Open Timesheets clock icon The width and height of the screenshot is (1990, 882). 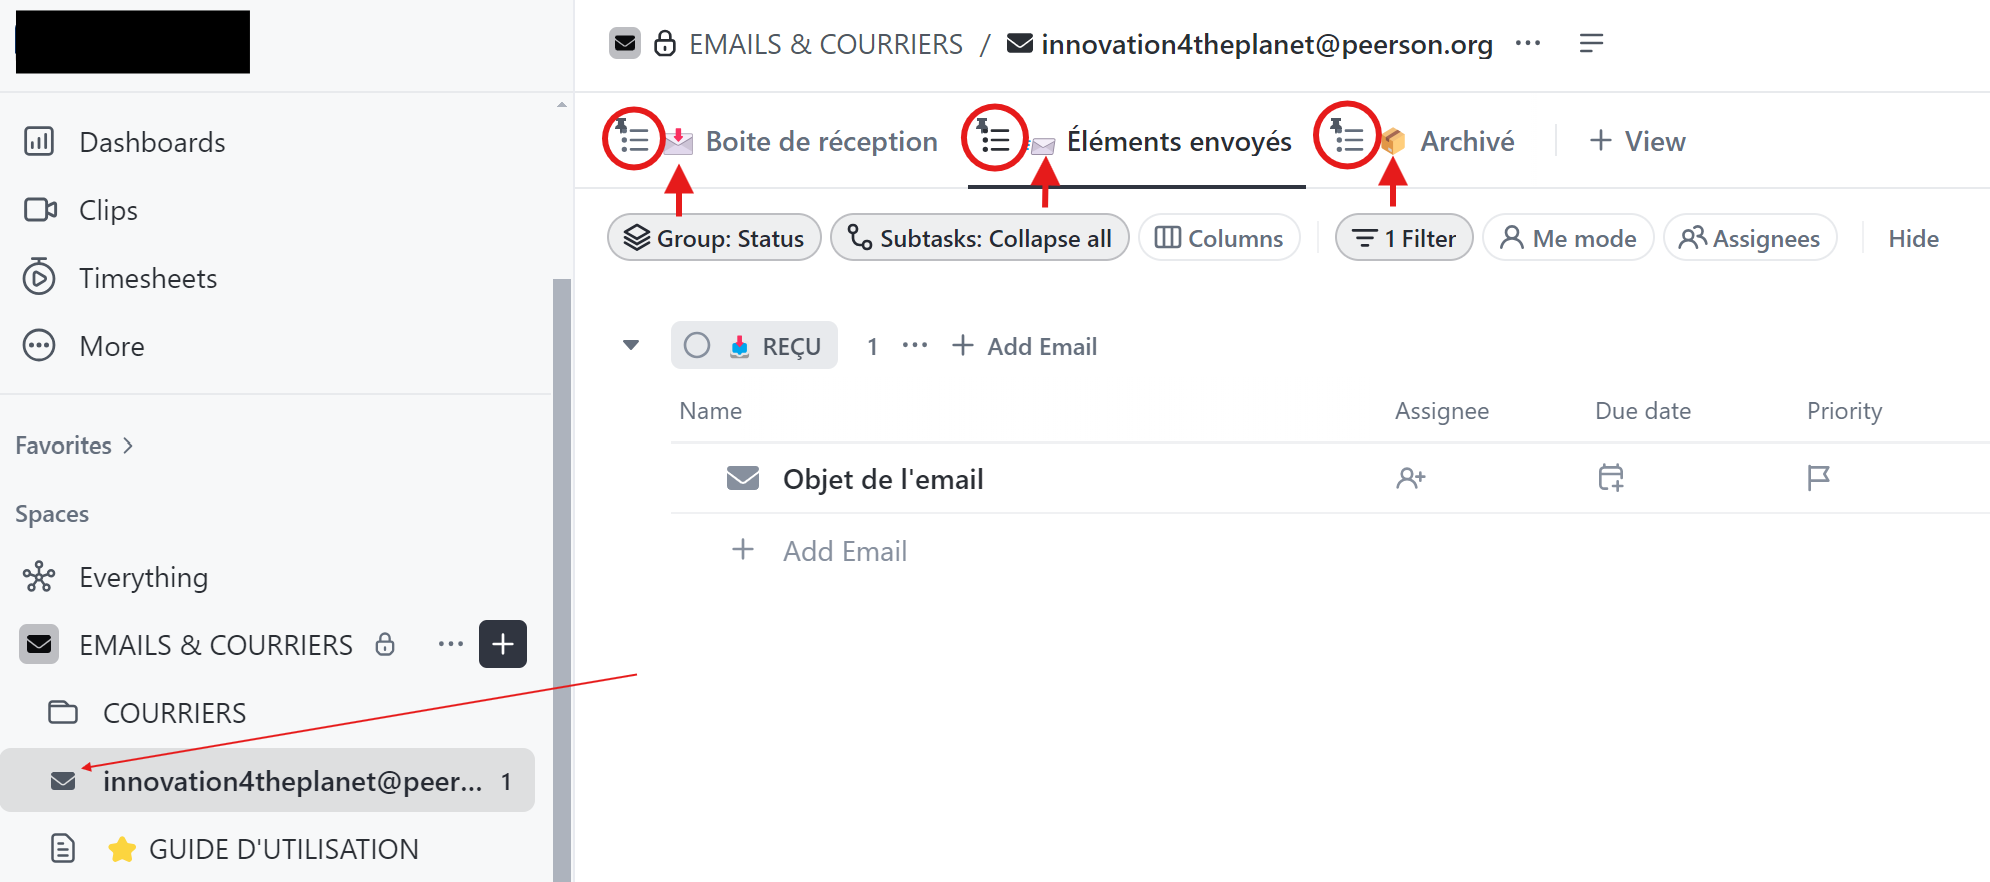pos(39,277)
